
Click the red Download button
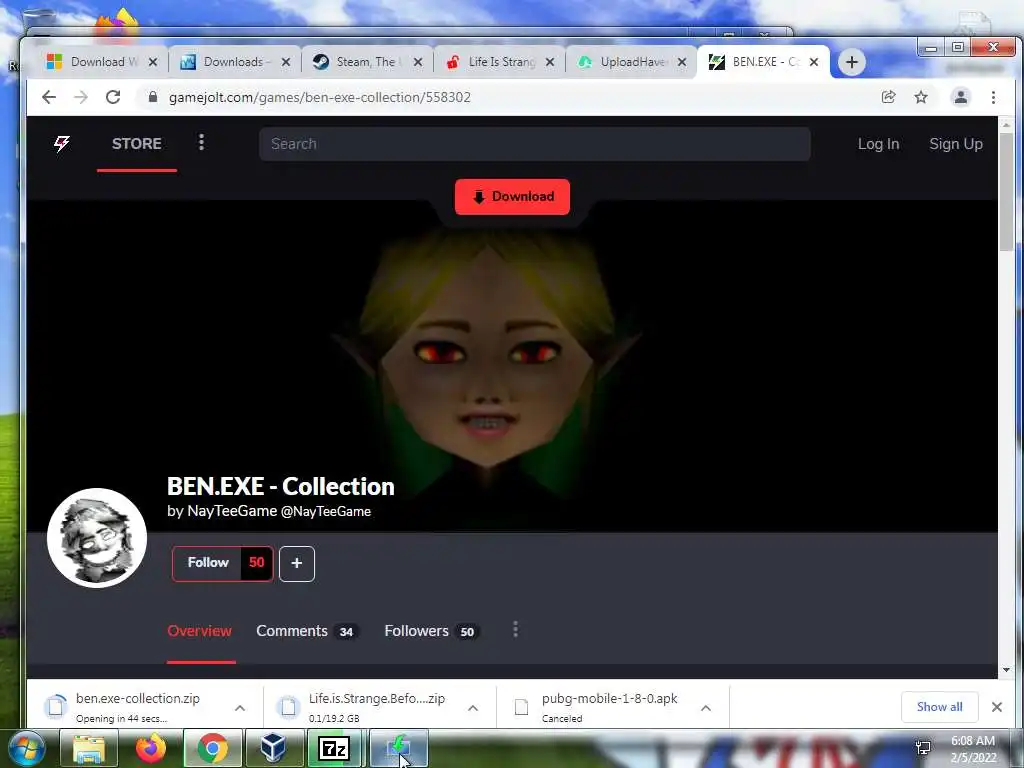[x=512, y=197]
